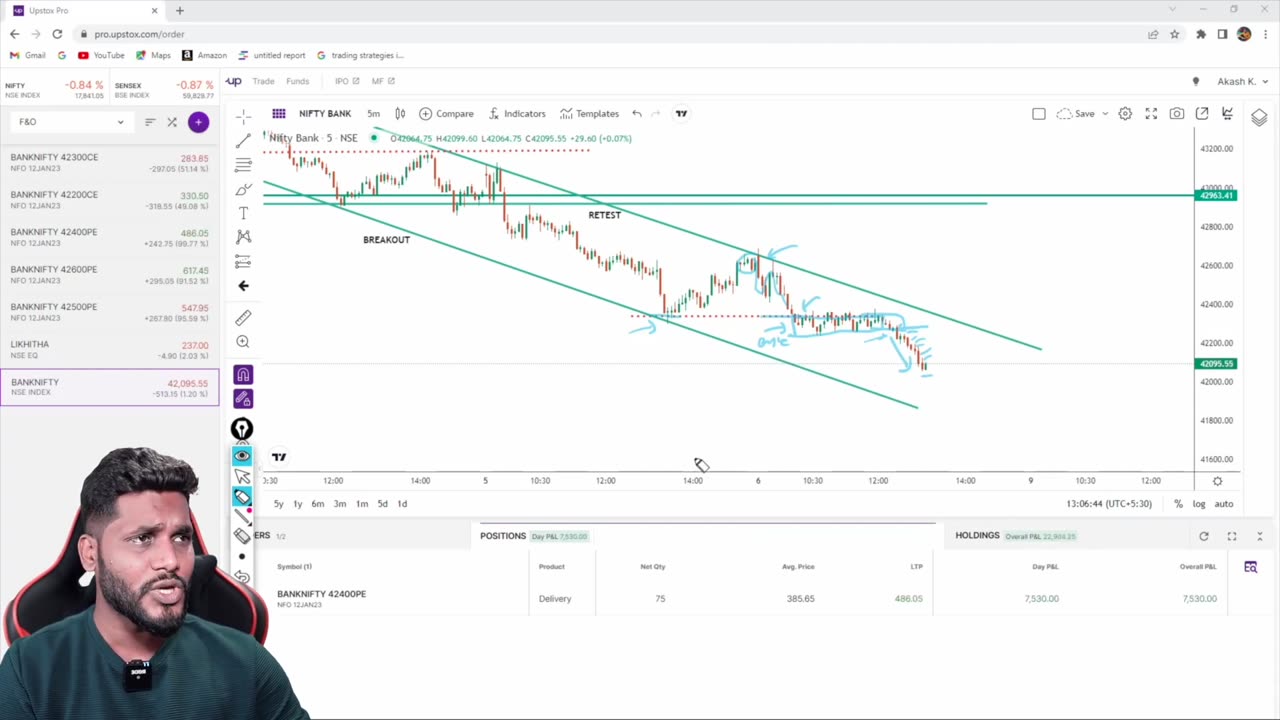The image size is (1280, 720).
Task: Expand the Save dropdown arrow
Action: (x=1105, y=114)
